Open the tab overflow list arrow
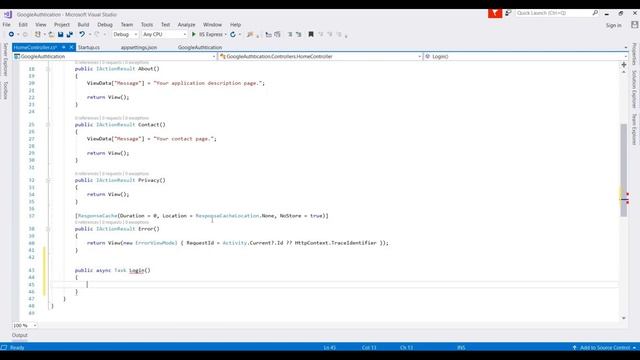This screenshot has width=640, height=360. [x=626, y=48]
